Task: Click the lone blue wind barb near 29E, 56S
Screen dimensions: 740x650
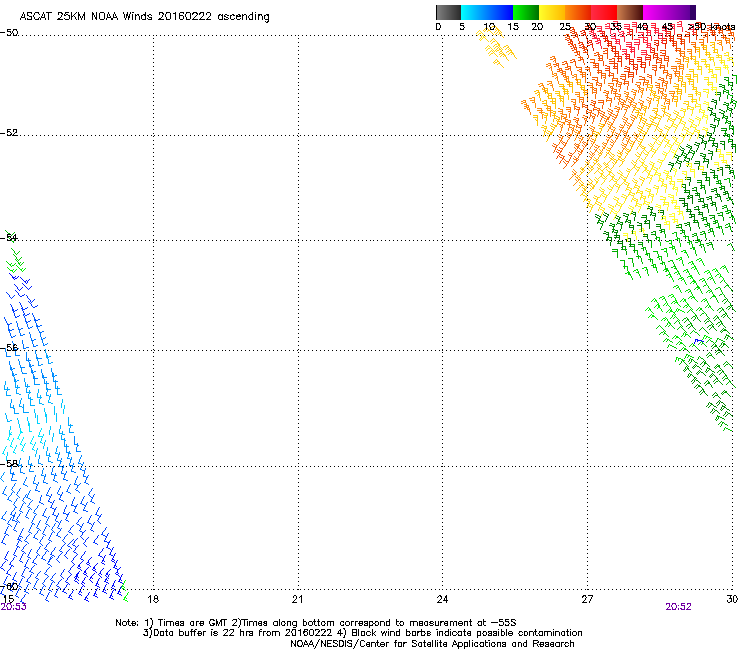Action: 699,341
